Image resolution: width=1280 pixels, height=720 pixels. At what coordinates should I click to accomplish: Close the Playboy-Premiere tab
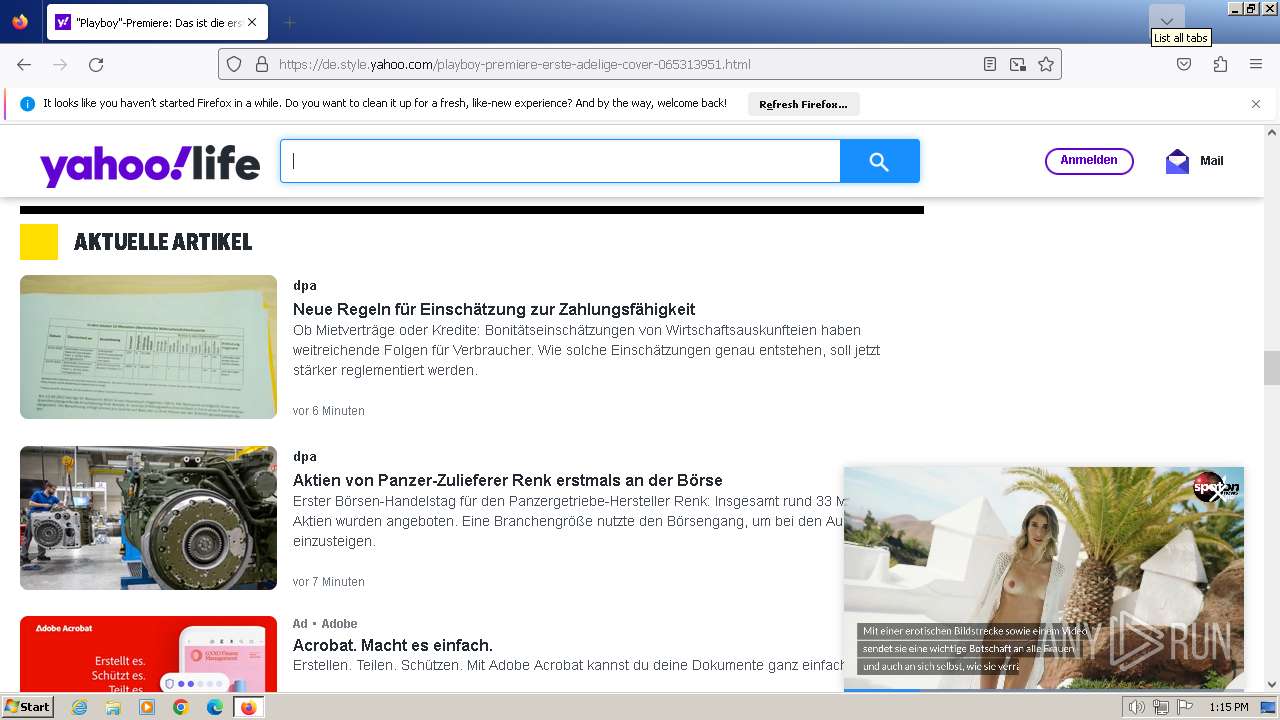click(x=251, y=22)
